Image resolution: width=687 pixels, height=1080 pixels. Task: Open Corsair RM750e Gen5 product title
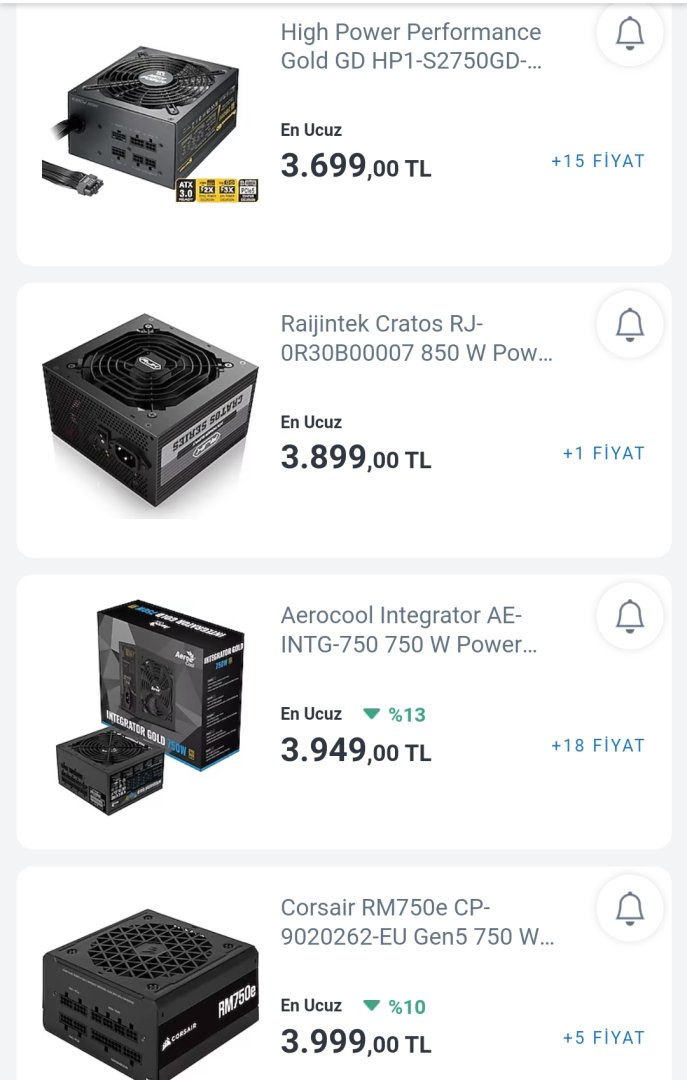(417, 923)
